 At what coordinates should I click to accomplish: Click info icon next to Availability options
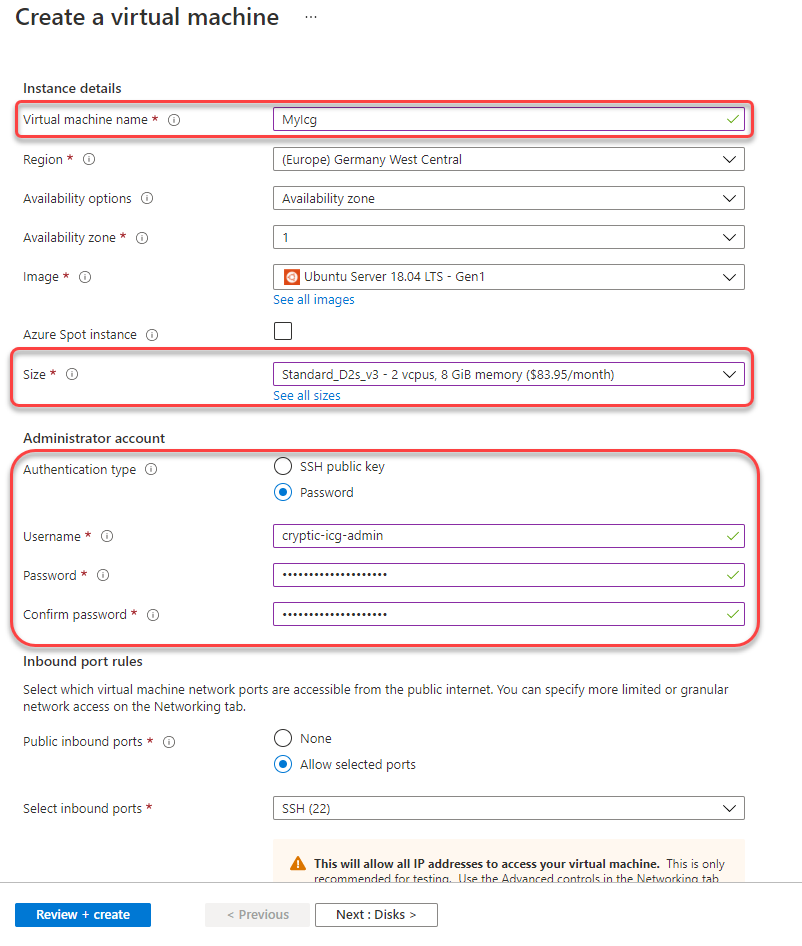[x=147, y=199]
